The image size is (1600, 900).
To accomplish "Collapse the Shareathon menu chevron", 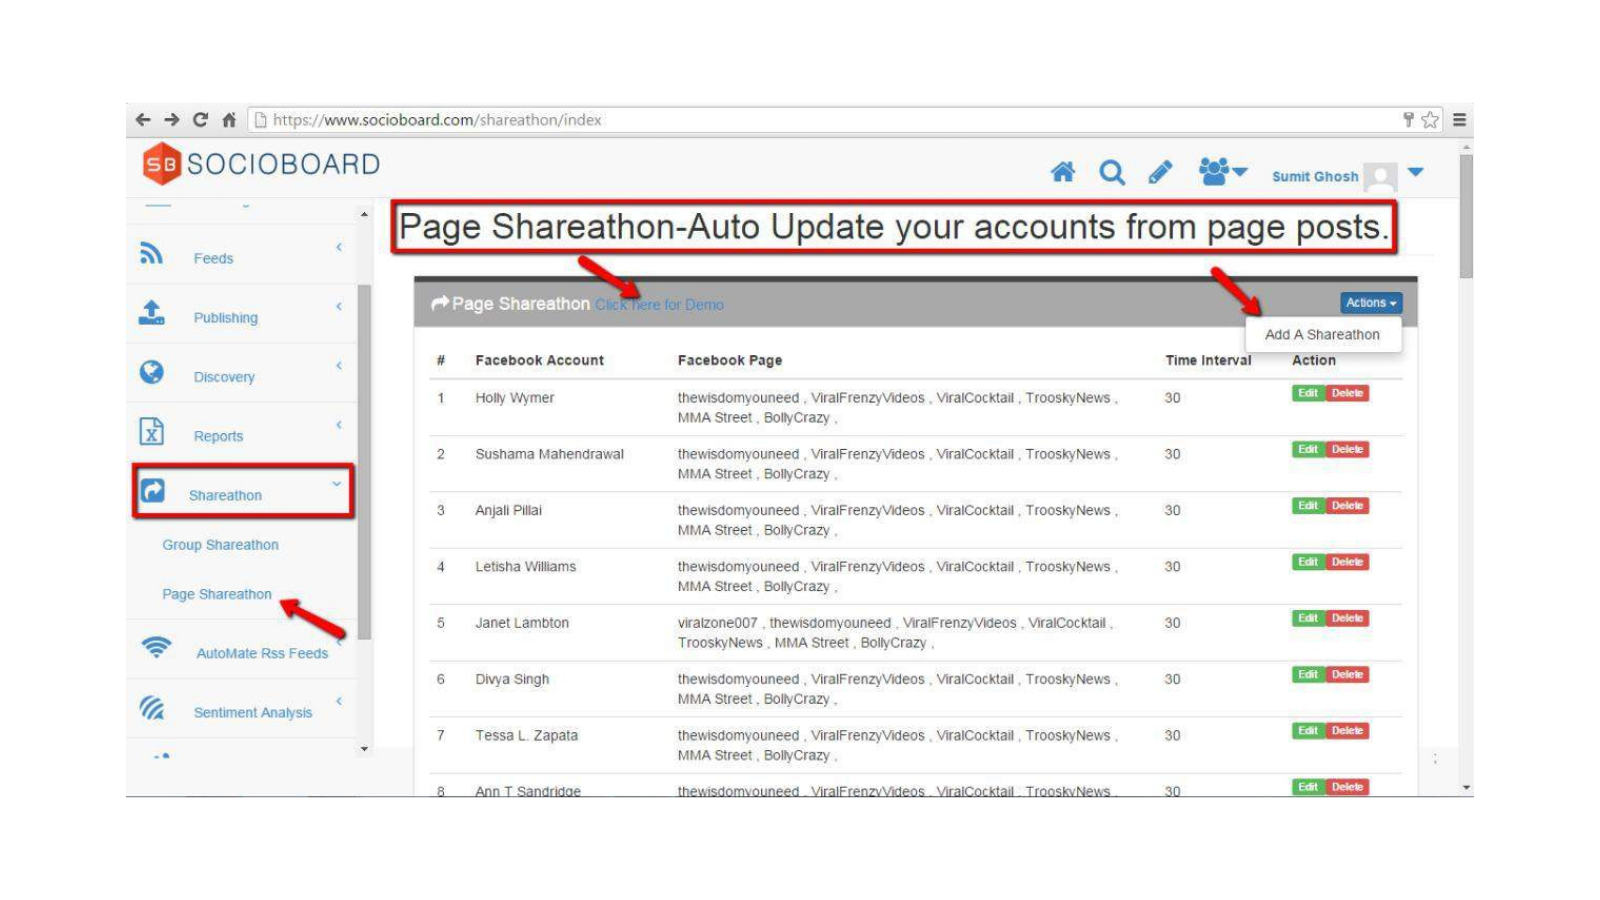I will [337, 484].
